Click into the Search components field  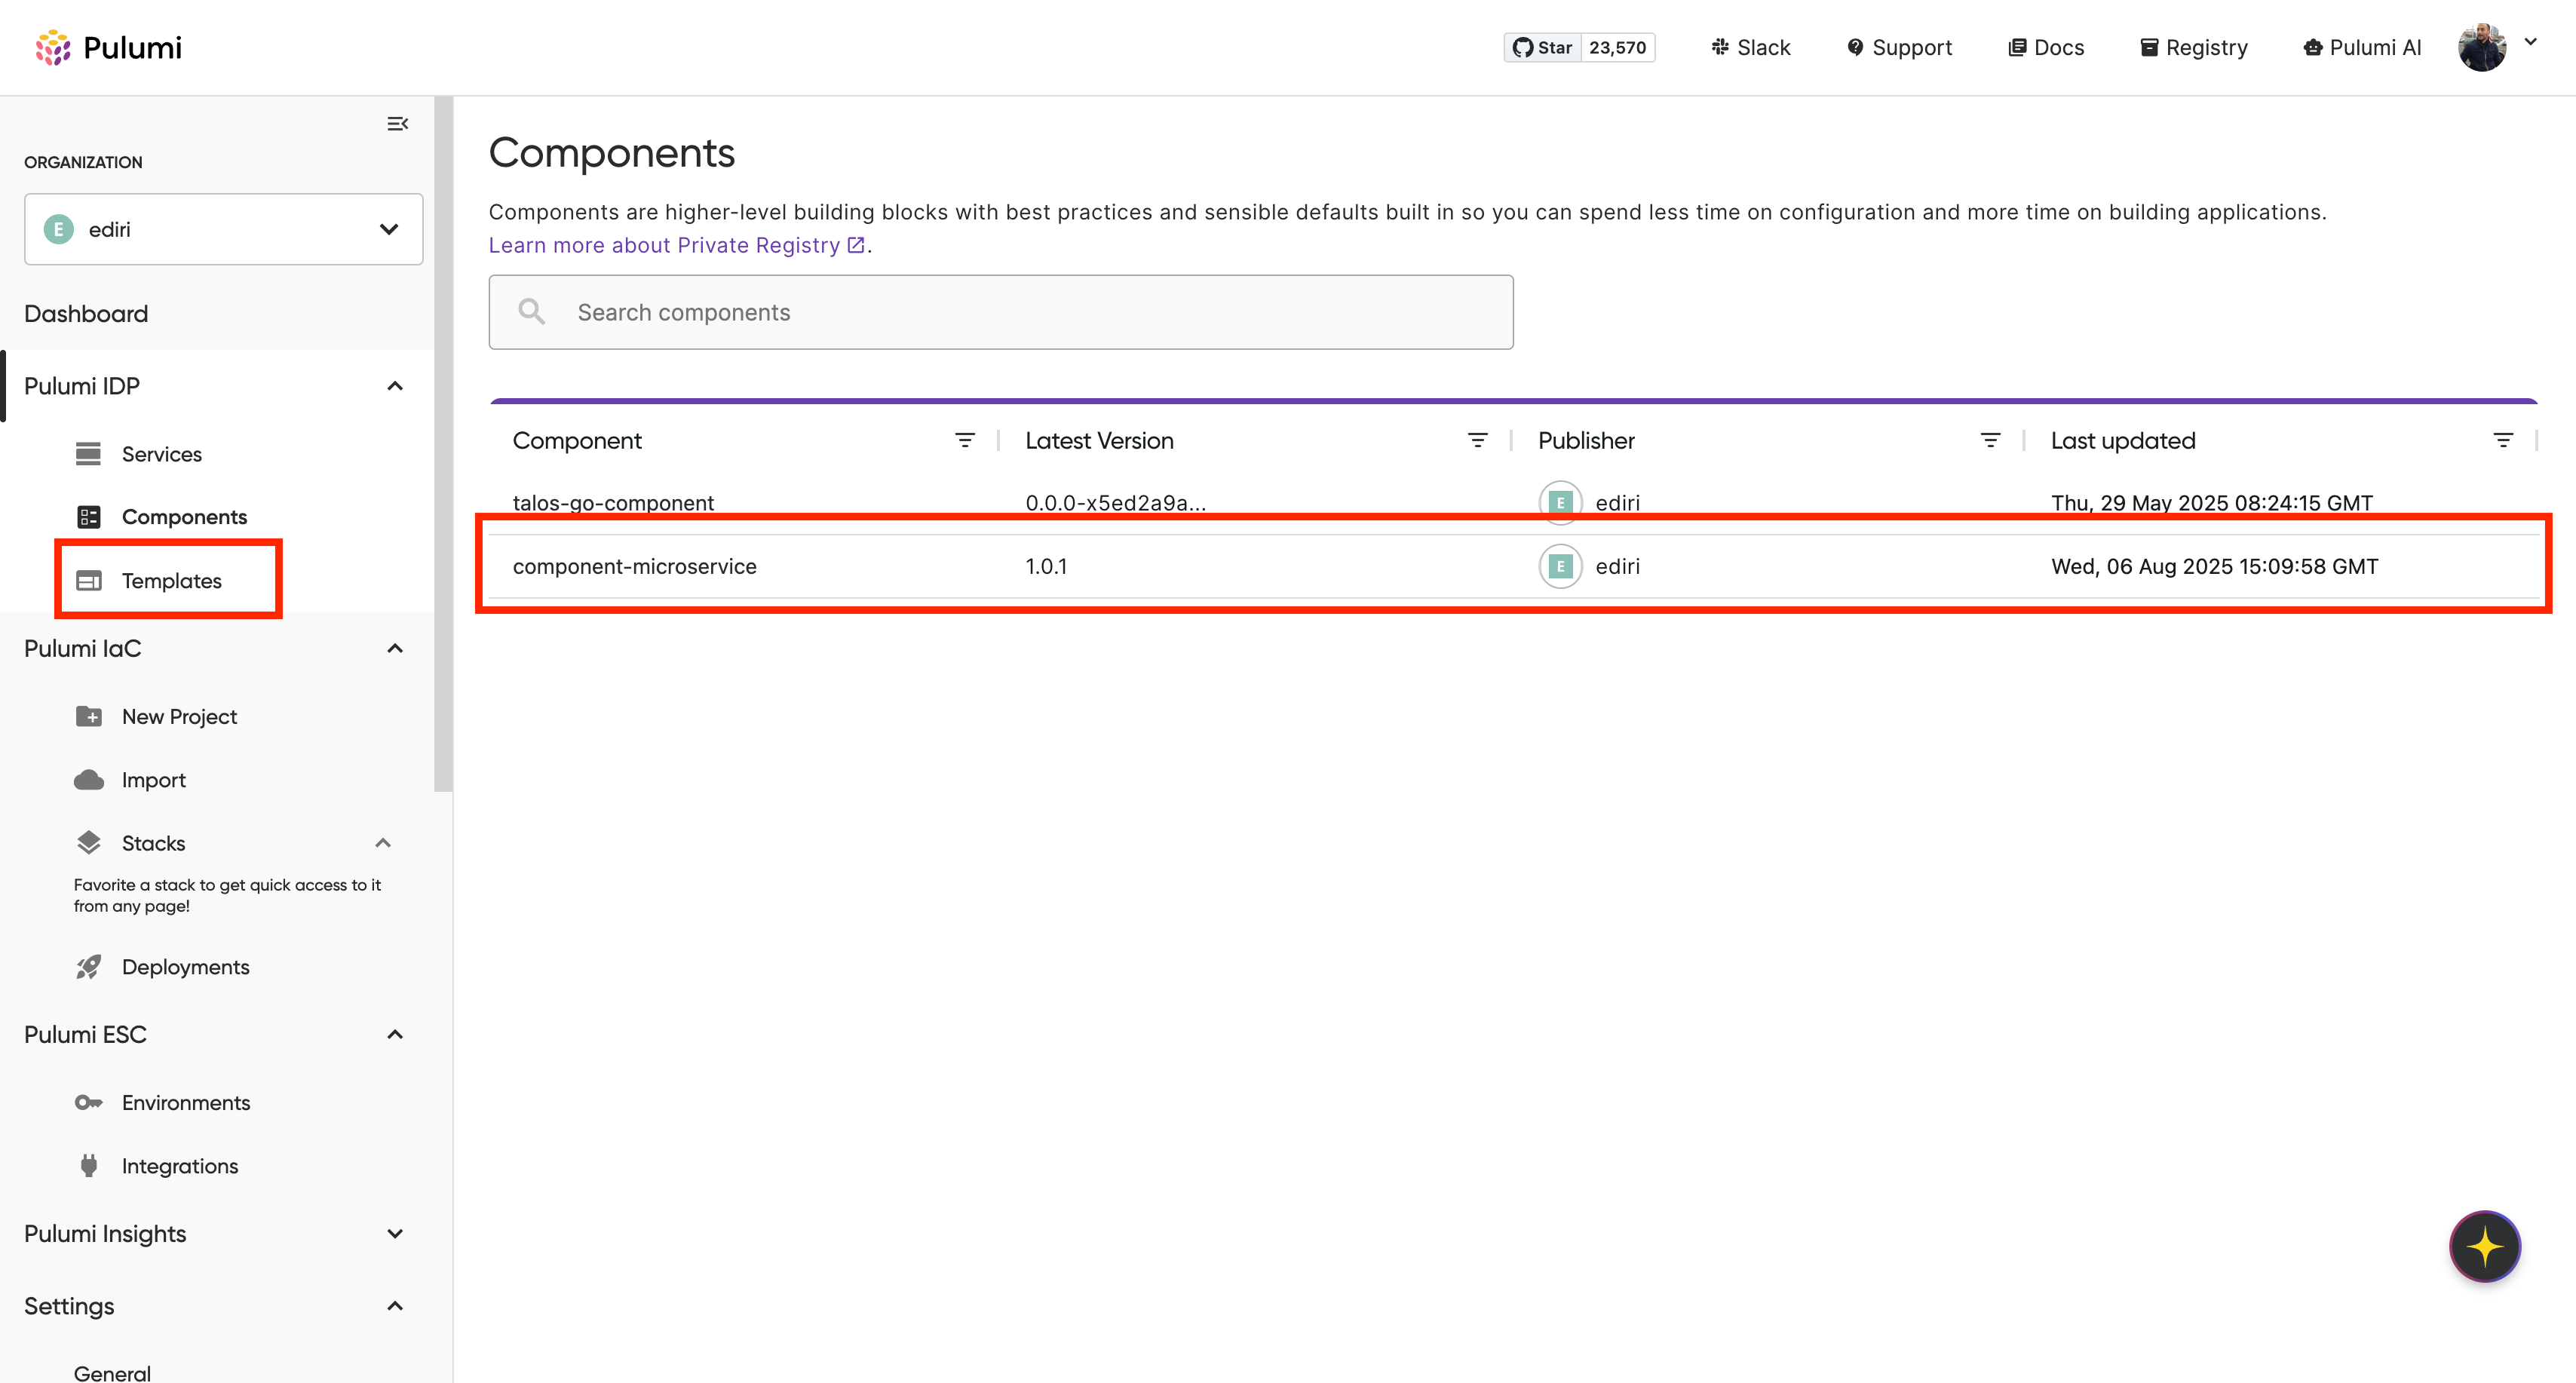click(x=1001, y=312)
